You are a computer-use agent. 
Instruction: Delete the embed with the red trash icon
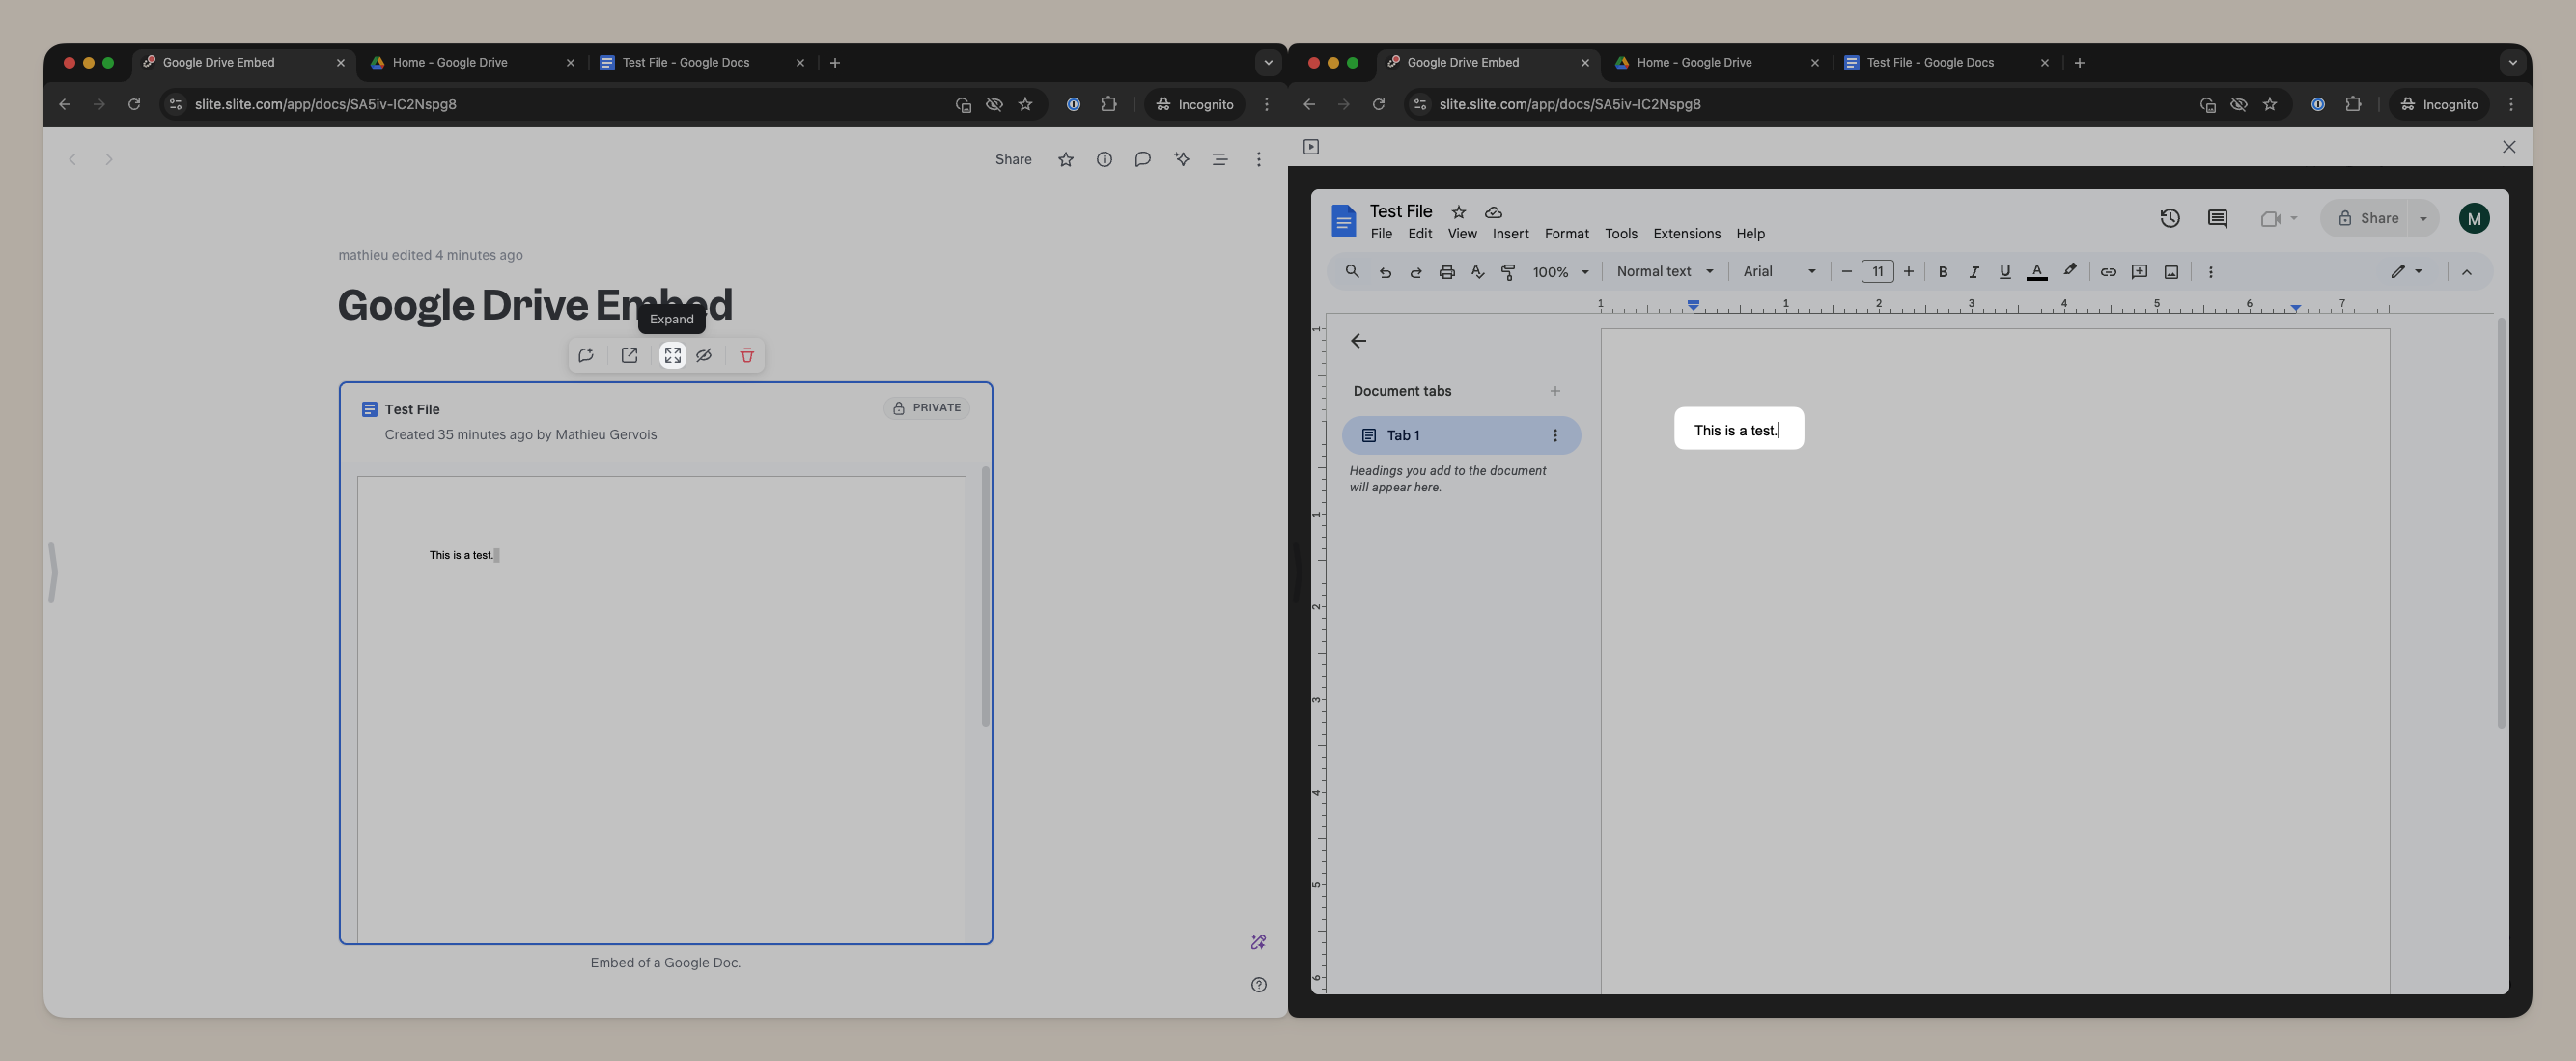[747, 355]
